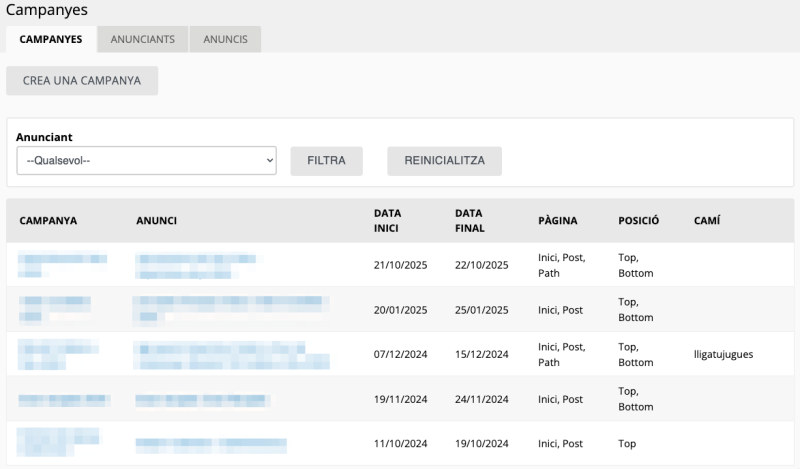
Task: Click the Reinicialitza button
Action: pyautogui.click(x=444, y=161)
